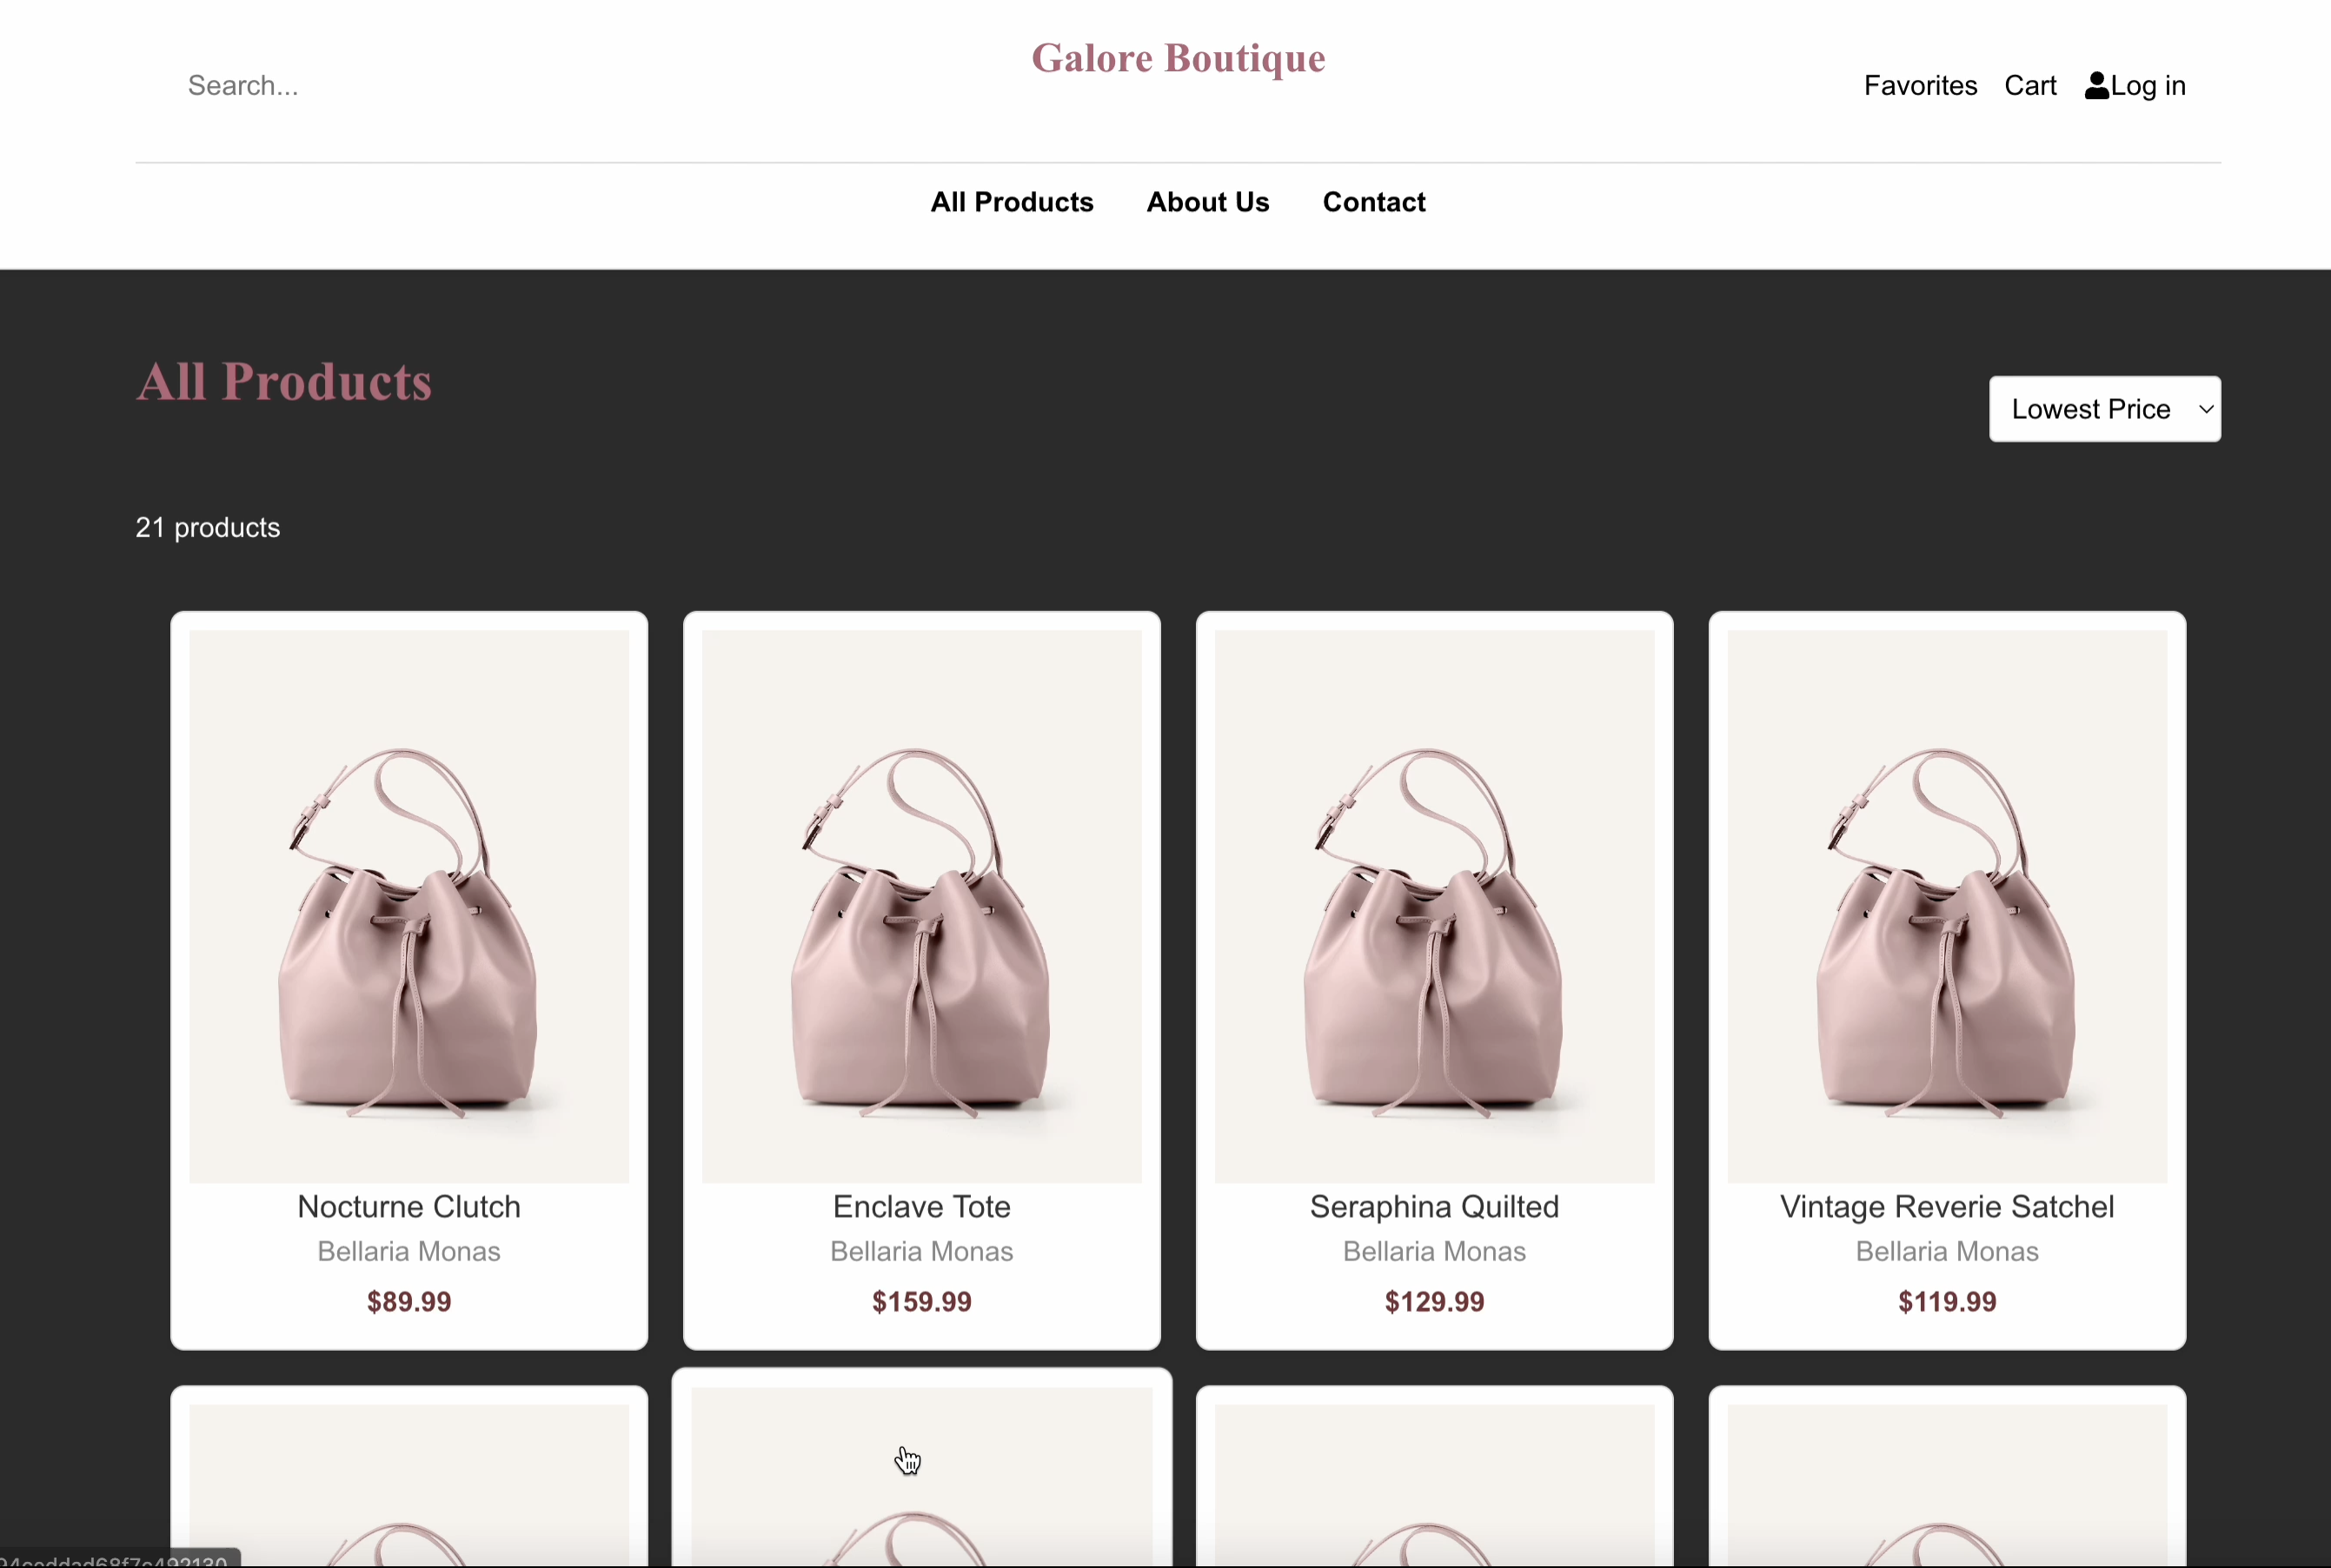Click the All Products page heading
2331x1568 pixels.
(284, 382)
